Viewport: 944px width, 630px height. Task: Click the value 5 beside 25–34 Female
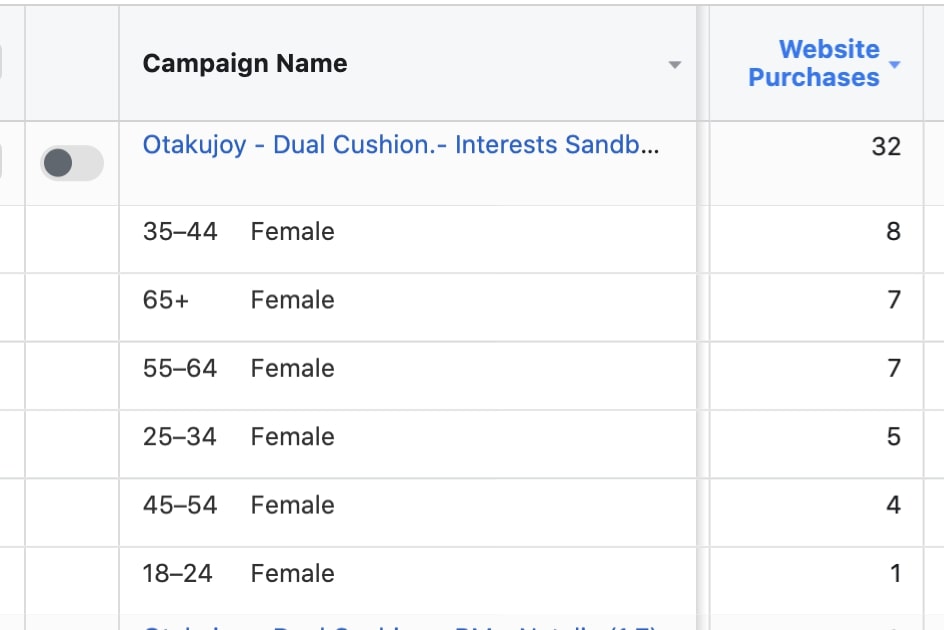893,436
